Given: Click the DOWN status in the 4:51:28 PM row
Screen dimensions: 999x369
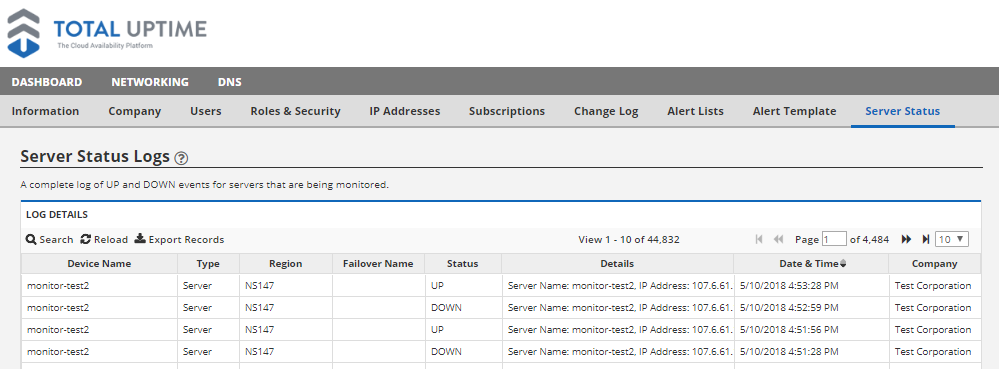Looking at the screenshot, I should point(446,352).
